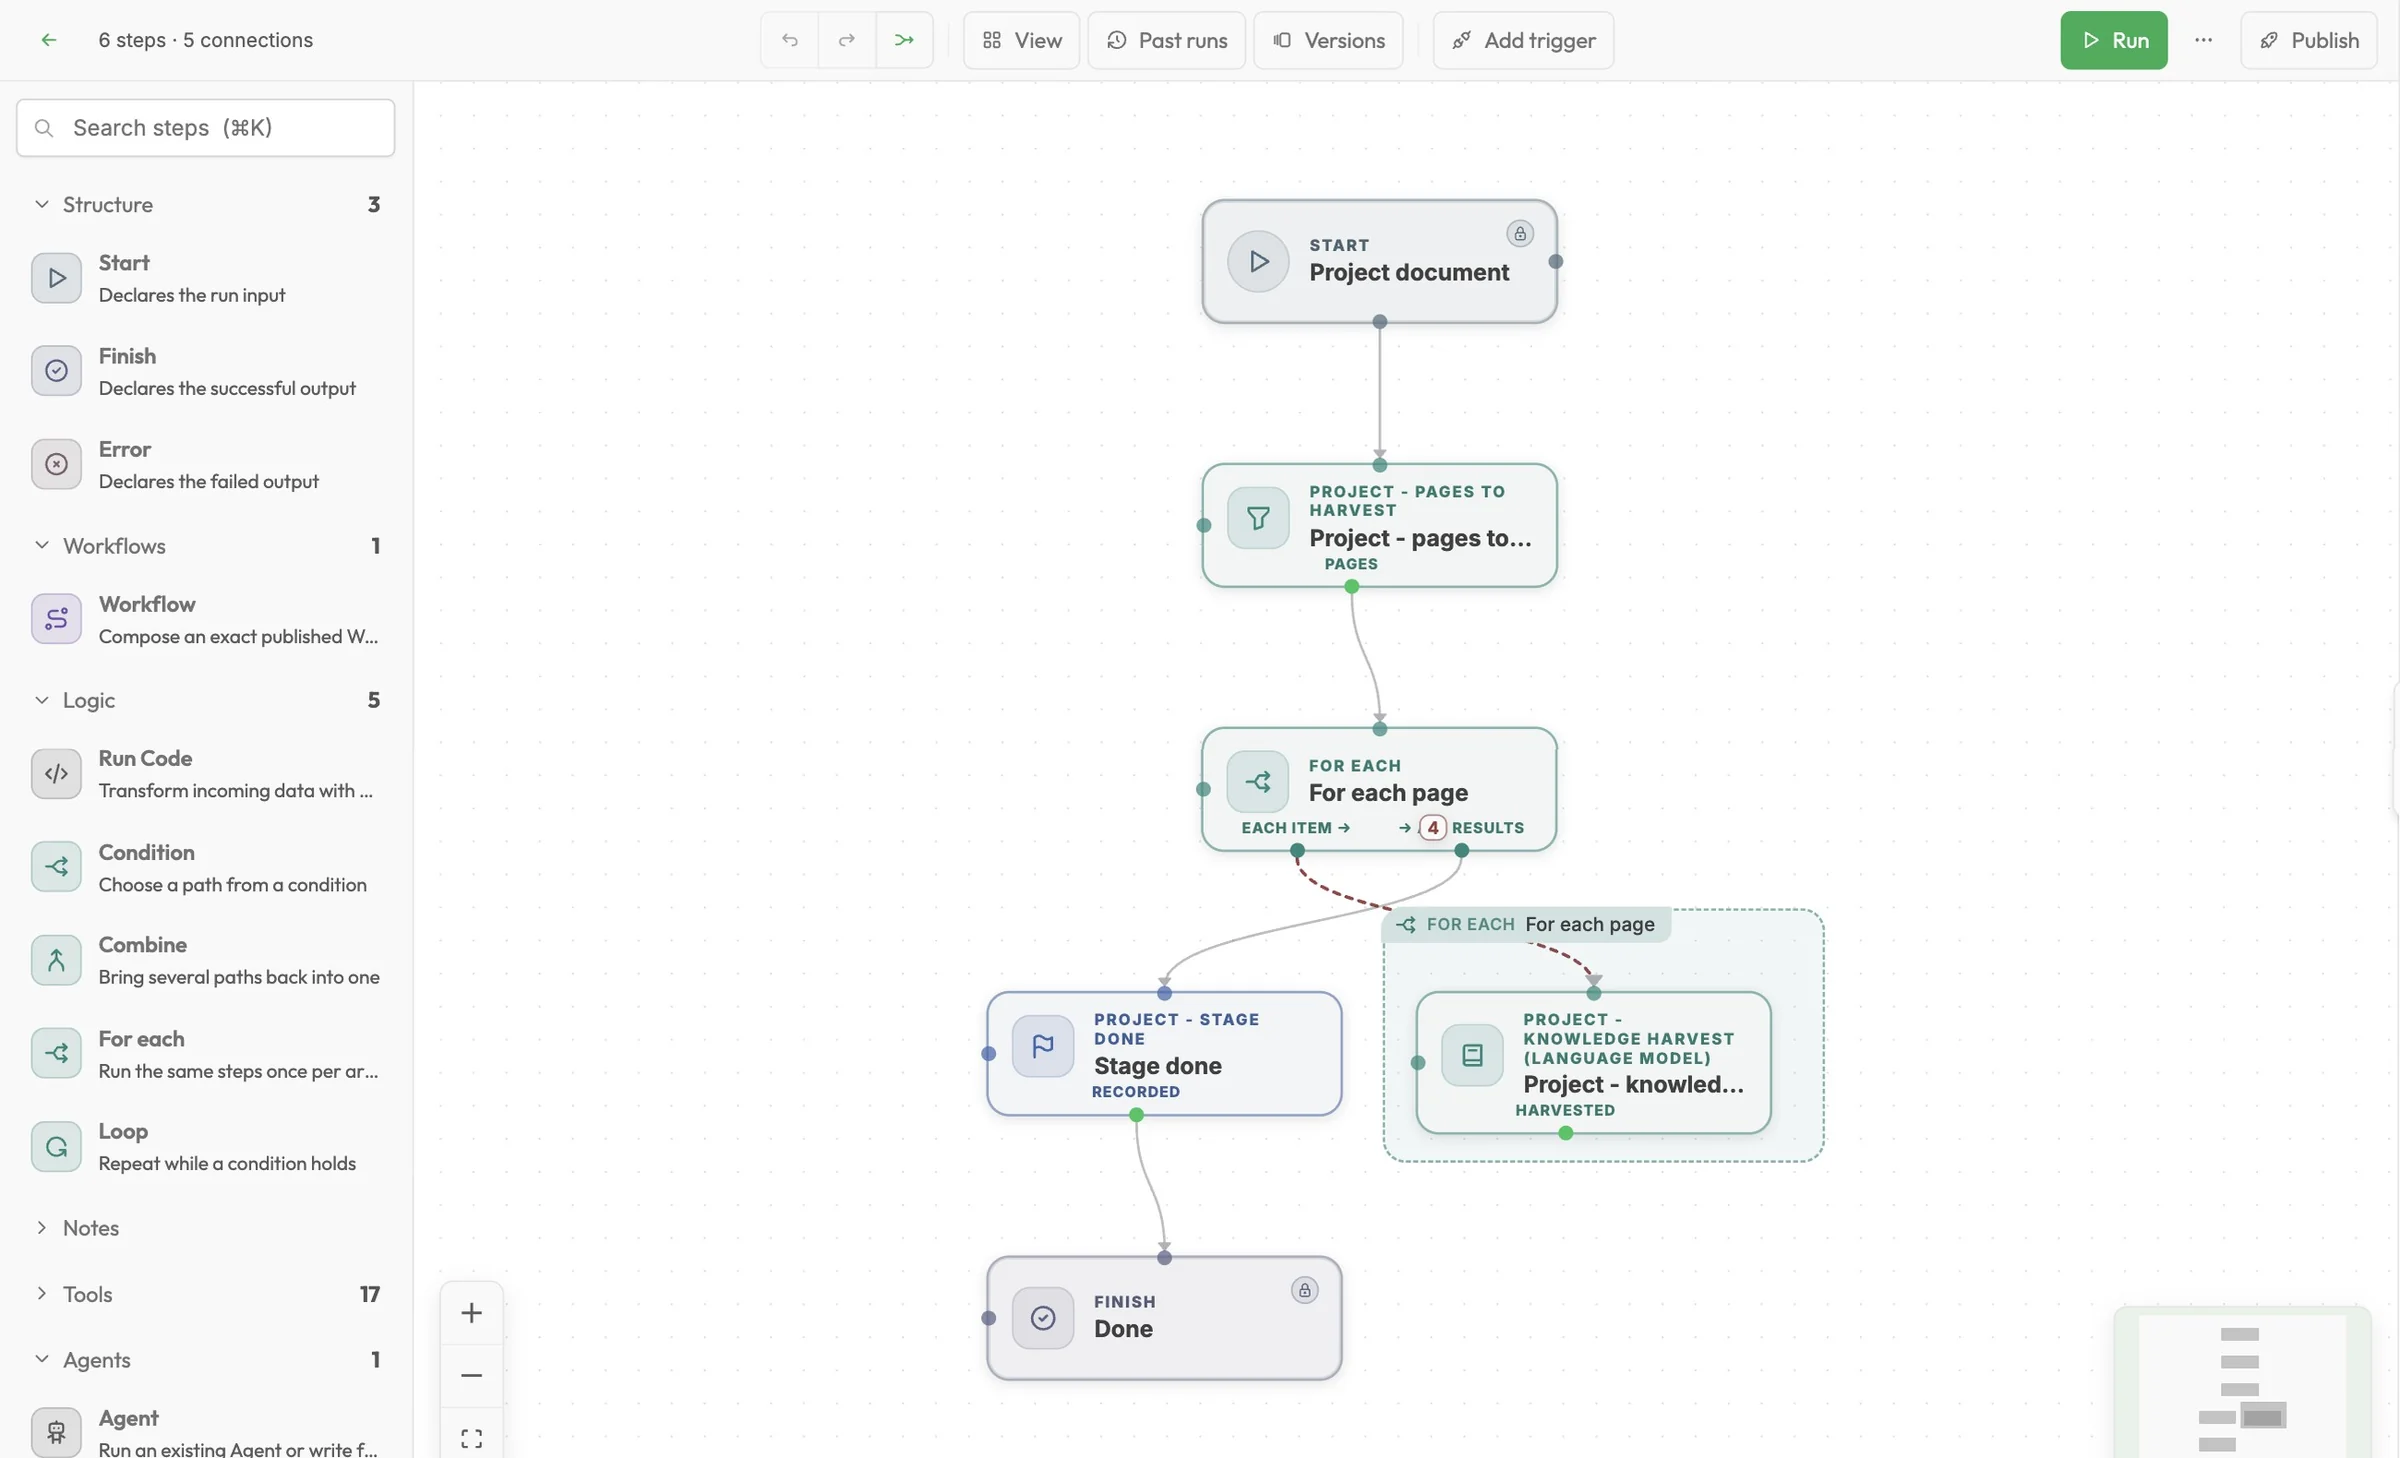Select the Loop step icon
This screenshot has height=1458, width=2400.
tap(56, 1146)
